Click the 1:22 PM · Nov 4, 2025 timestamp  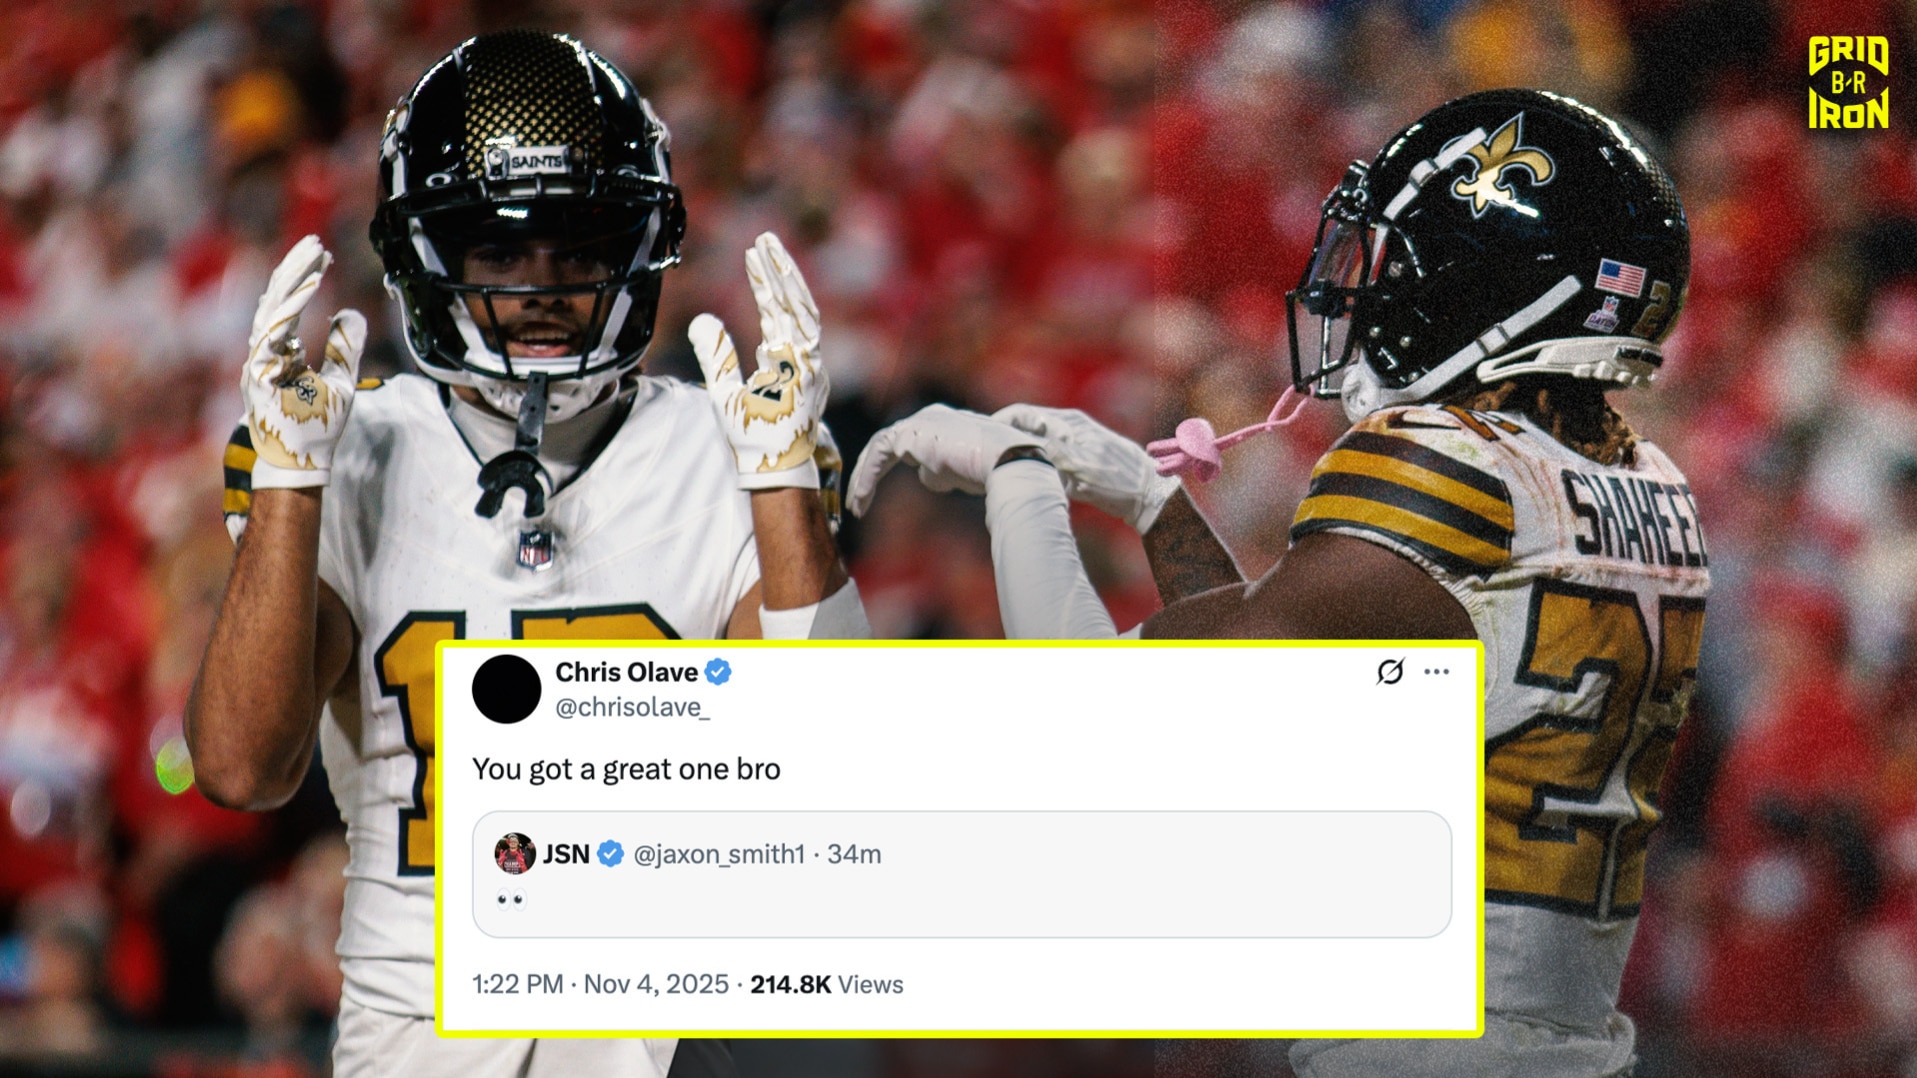(x=600, y=985)
